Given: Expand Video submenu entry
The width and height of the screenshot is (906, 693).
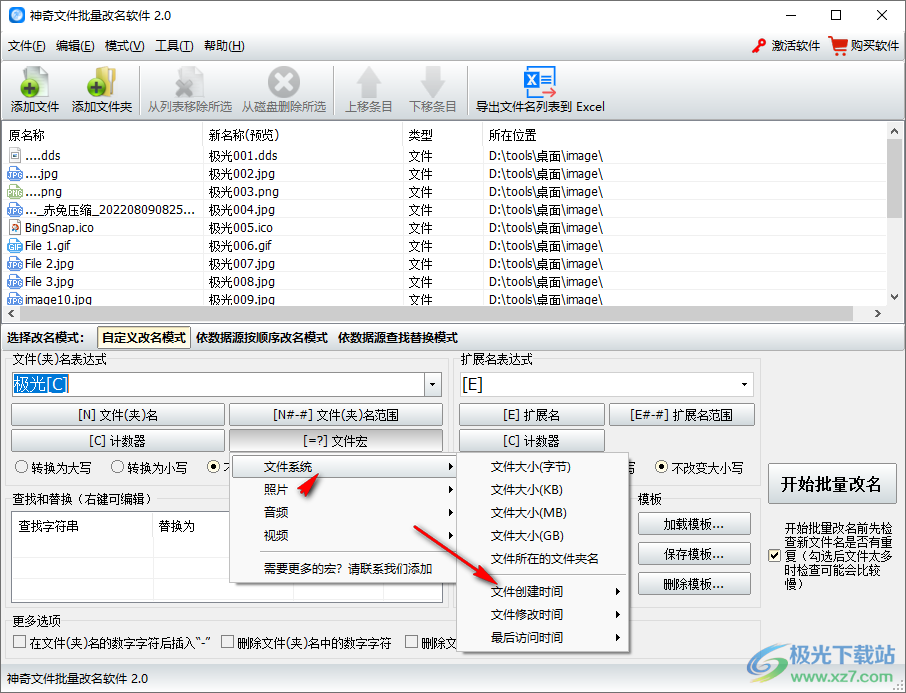Looking at the screenshot, I should pyautogui.click(x=343, y=536).
